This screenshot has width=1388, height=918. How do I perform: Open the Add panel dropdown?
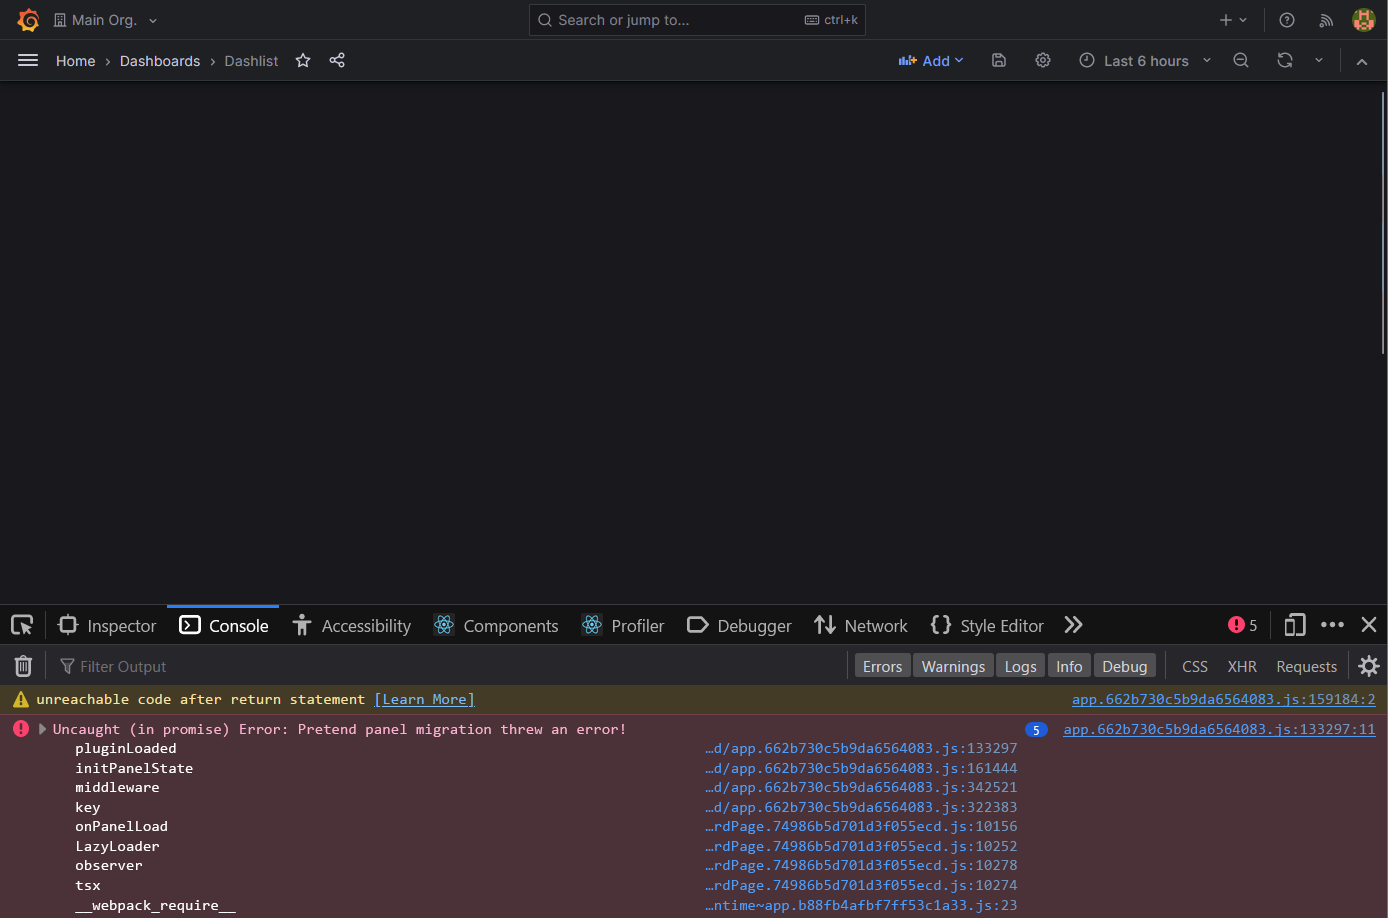coord(930,61)
